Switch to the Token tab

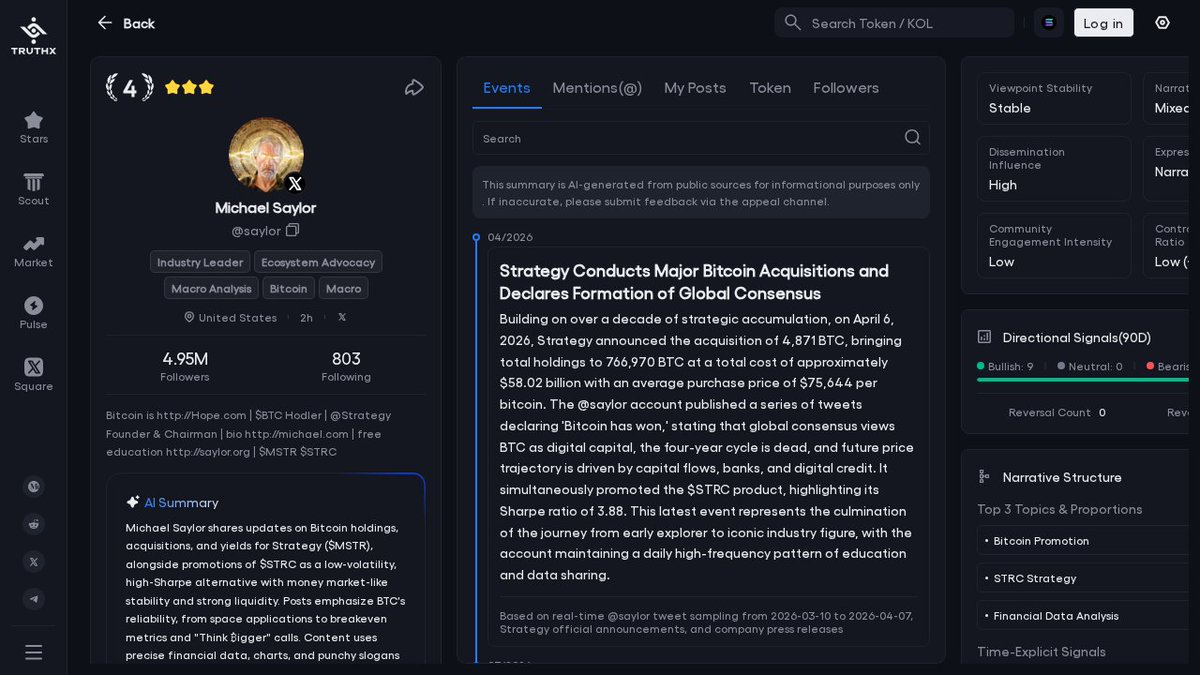point(770,88)
